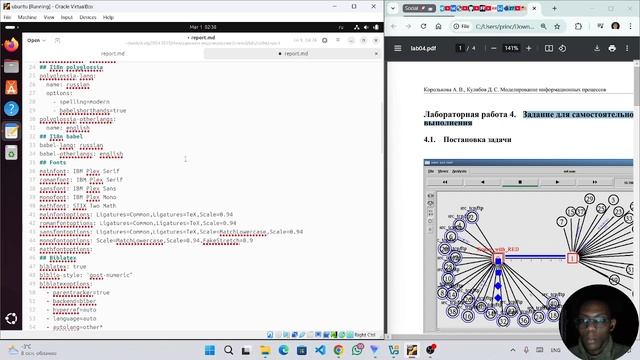Show hidden tray icons chevron
Image resolution: width=640 pixels, height=360 pixels.
pos(513,350)
